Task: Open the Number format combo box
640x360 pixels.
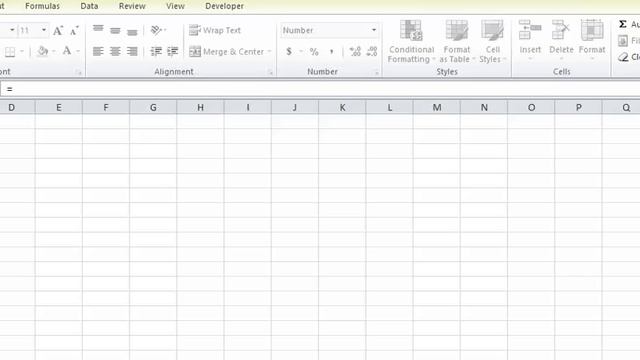Action: (329, 30)
